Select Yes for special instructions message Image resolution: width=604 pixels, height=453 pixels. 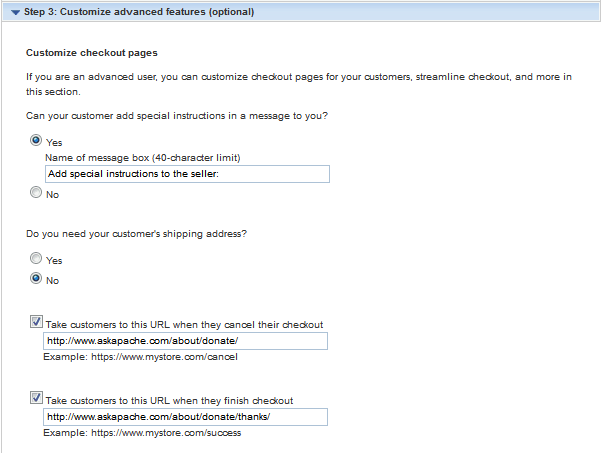tap(37, 142)
